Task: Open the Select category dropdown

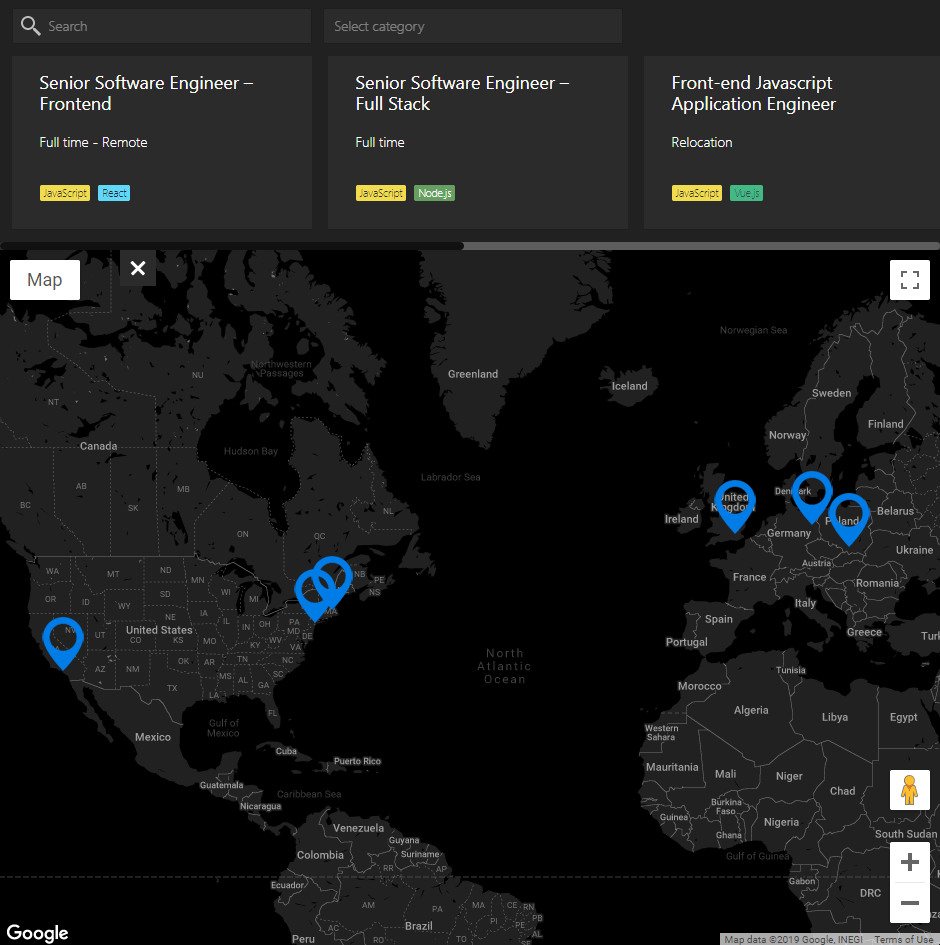Action: click(473, 25)
